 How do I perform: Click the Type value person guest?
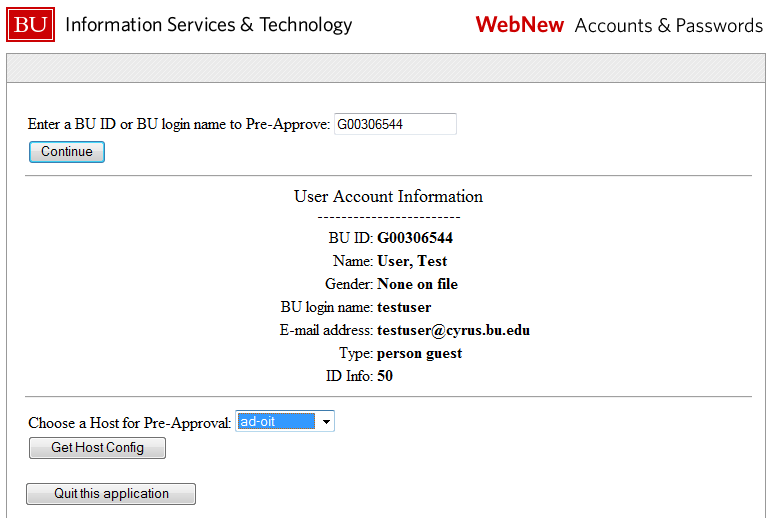tap(419, 353)
